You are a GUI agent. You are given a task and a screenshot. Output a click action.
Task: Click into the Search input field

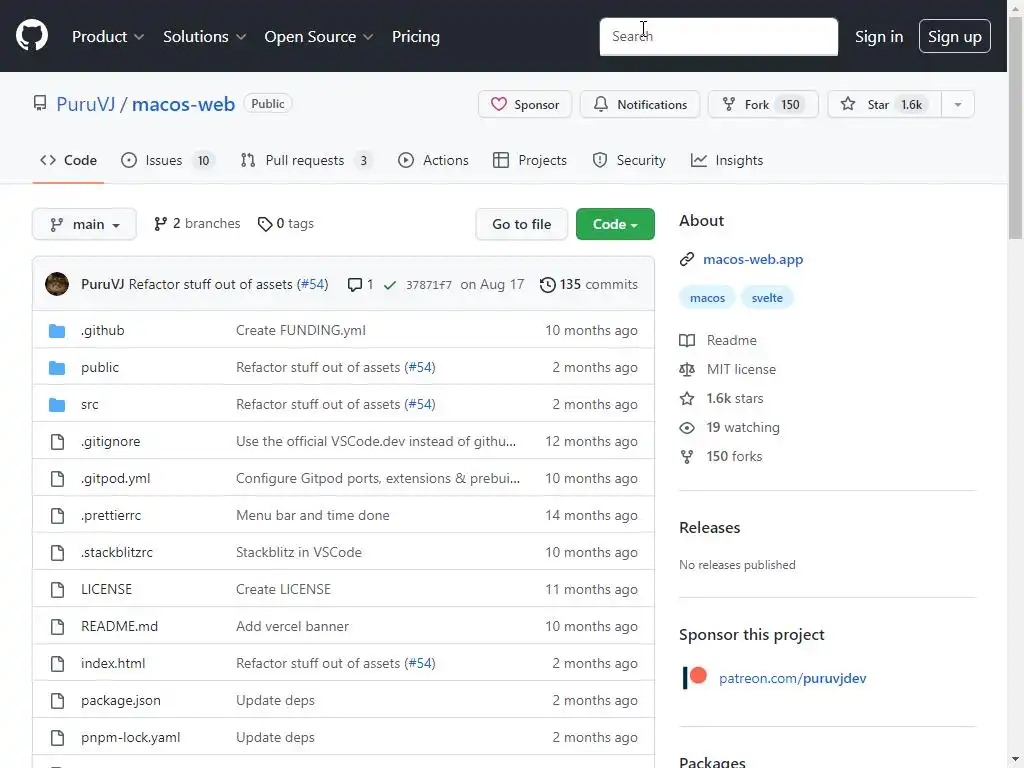click(x=718, y=37)
